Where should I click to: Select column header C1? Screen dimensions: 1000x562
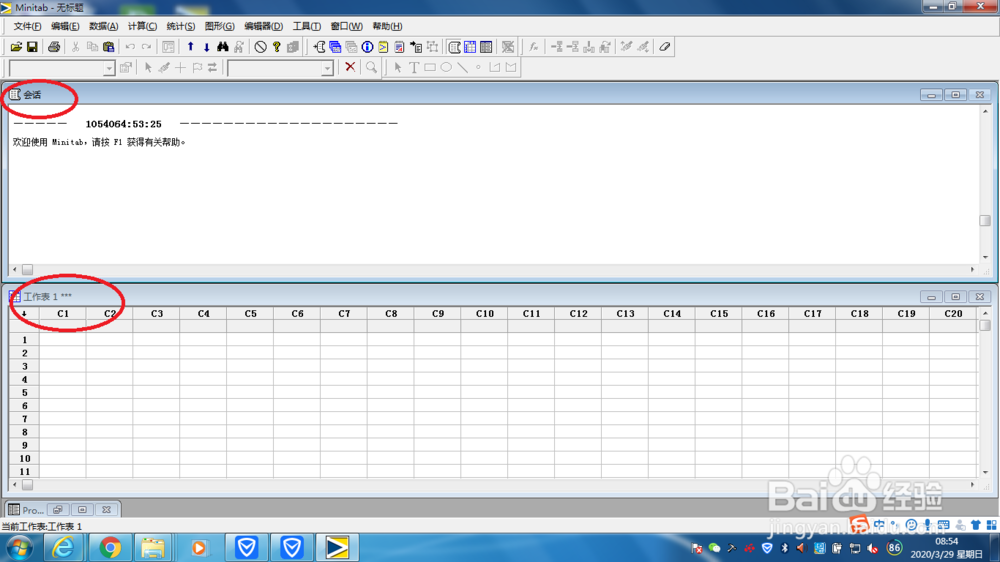tap(62, 314)
